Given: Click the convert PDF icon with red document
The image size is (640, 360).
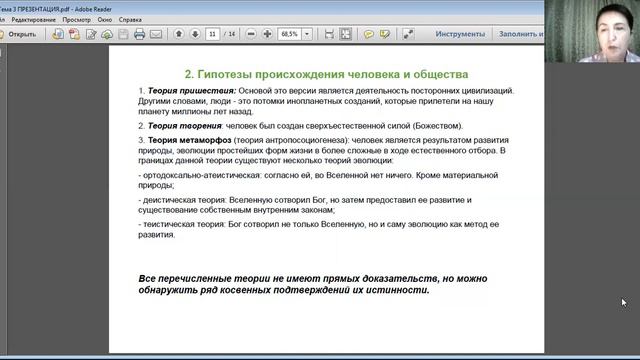Looking at the screenshot, I should (74, 34).
